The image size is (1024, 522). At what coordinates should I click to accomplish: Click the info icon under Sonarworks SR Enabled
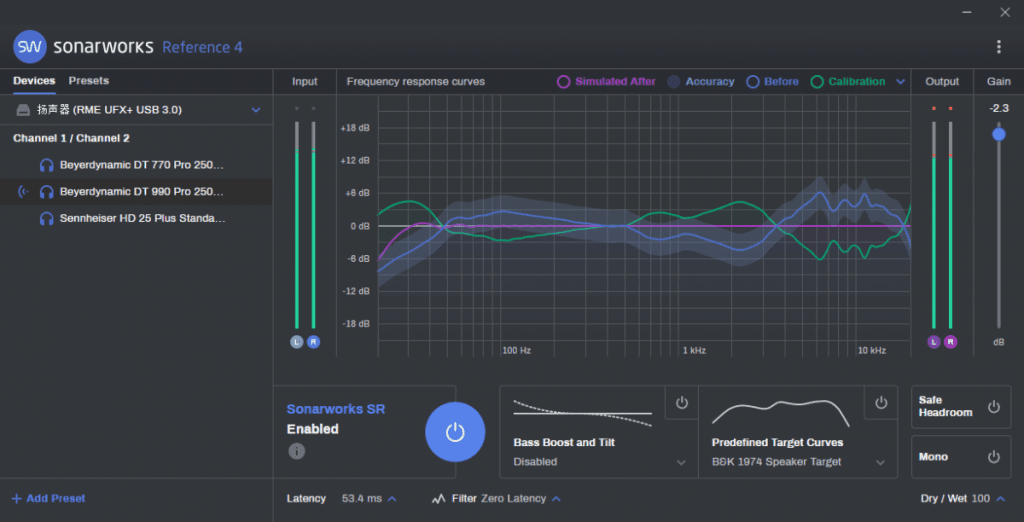296,451
